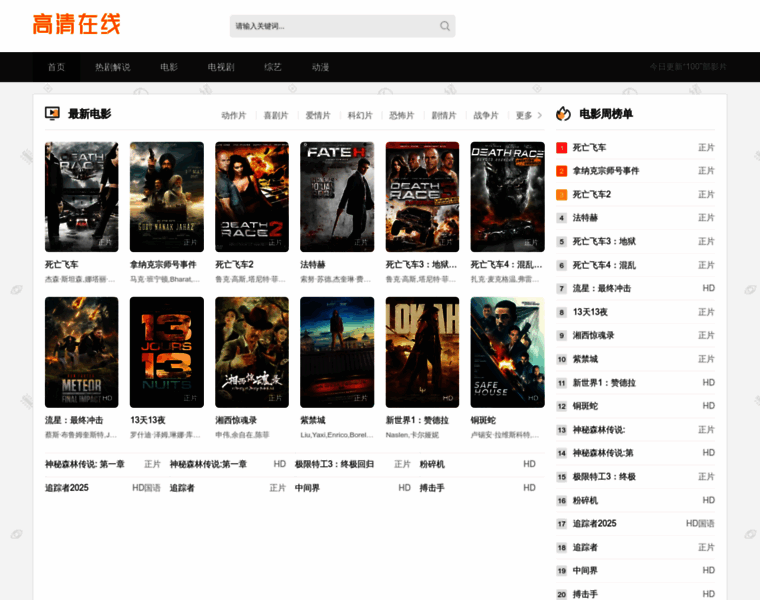Open the 死亡飞车4 poster

point(507,197)
